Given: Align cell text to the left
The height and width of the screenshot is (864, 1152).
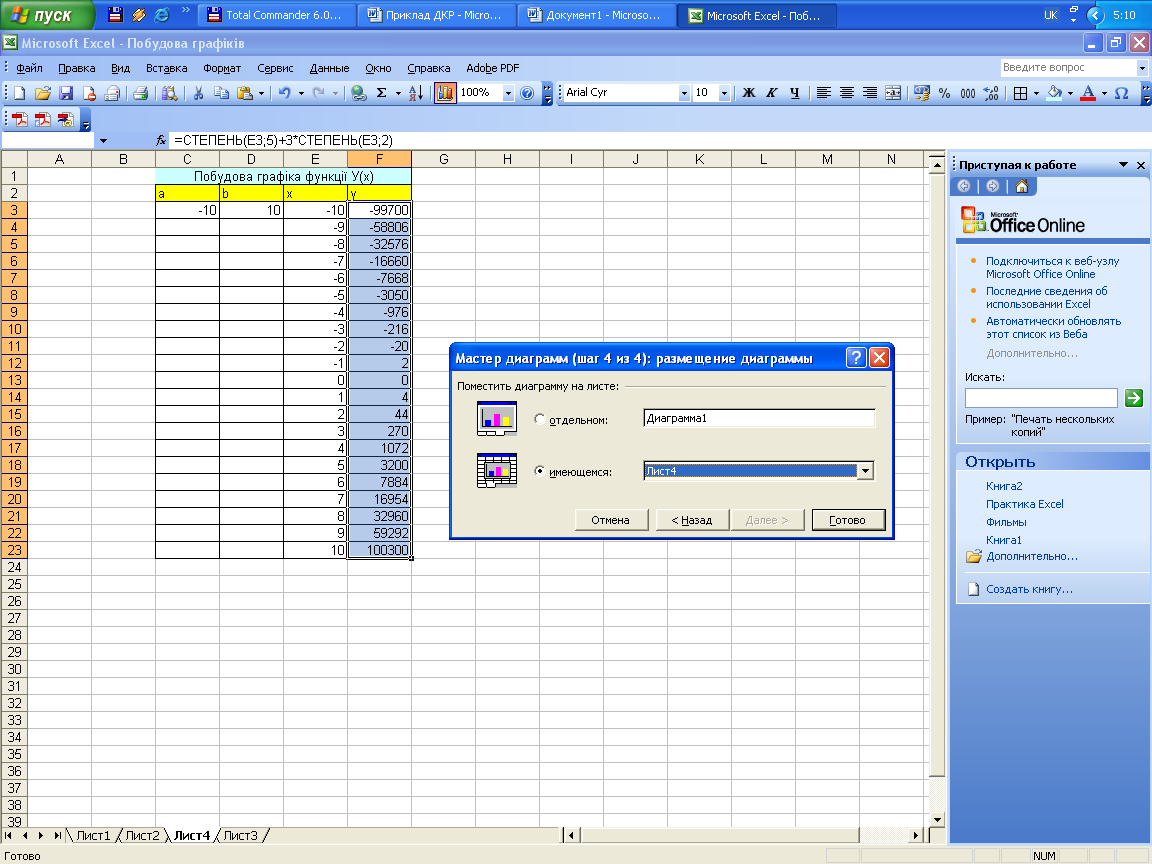Looking at the screenshot, I should (824, 93).
